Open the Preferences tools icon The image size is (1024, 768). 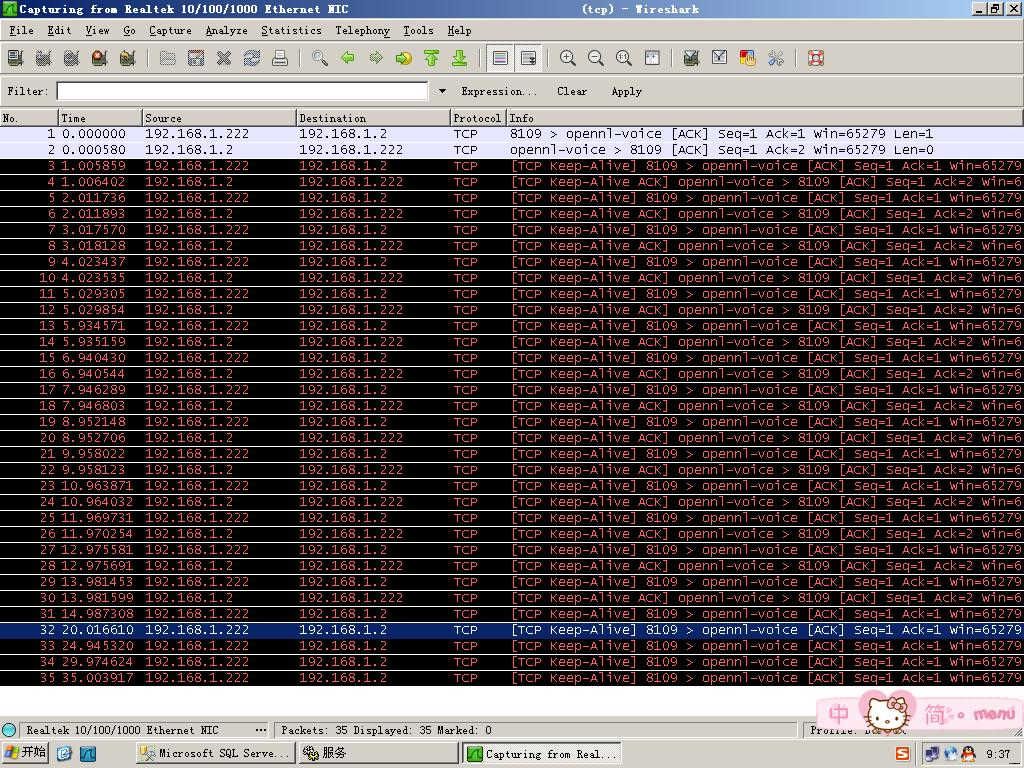(775, 59)
